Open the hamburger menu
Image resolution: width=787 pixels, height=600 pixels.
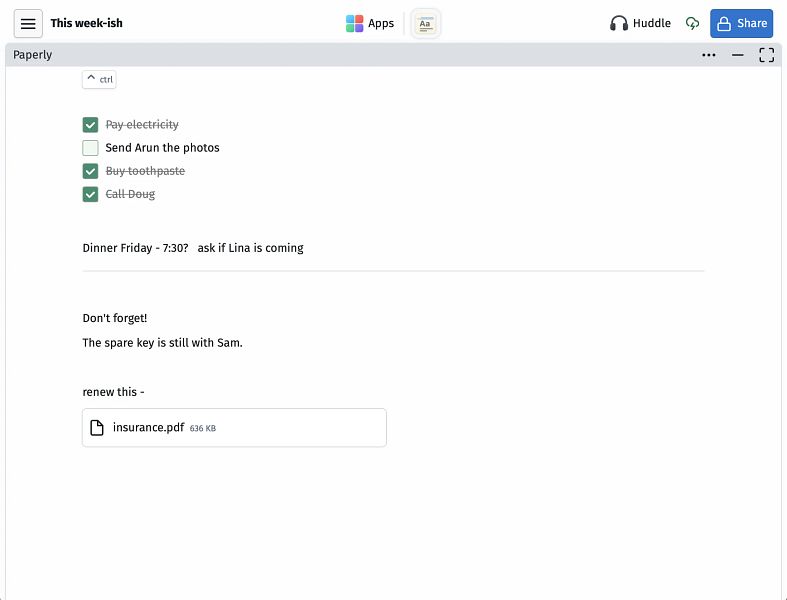click(x=28, y=23)
